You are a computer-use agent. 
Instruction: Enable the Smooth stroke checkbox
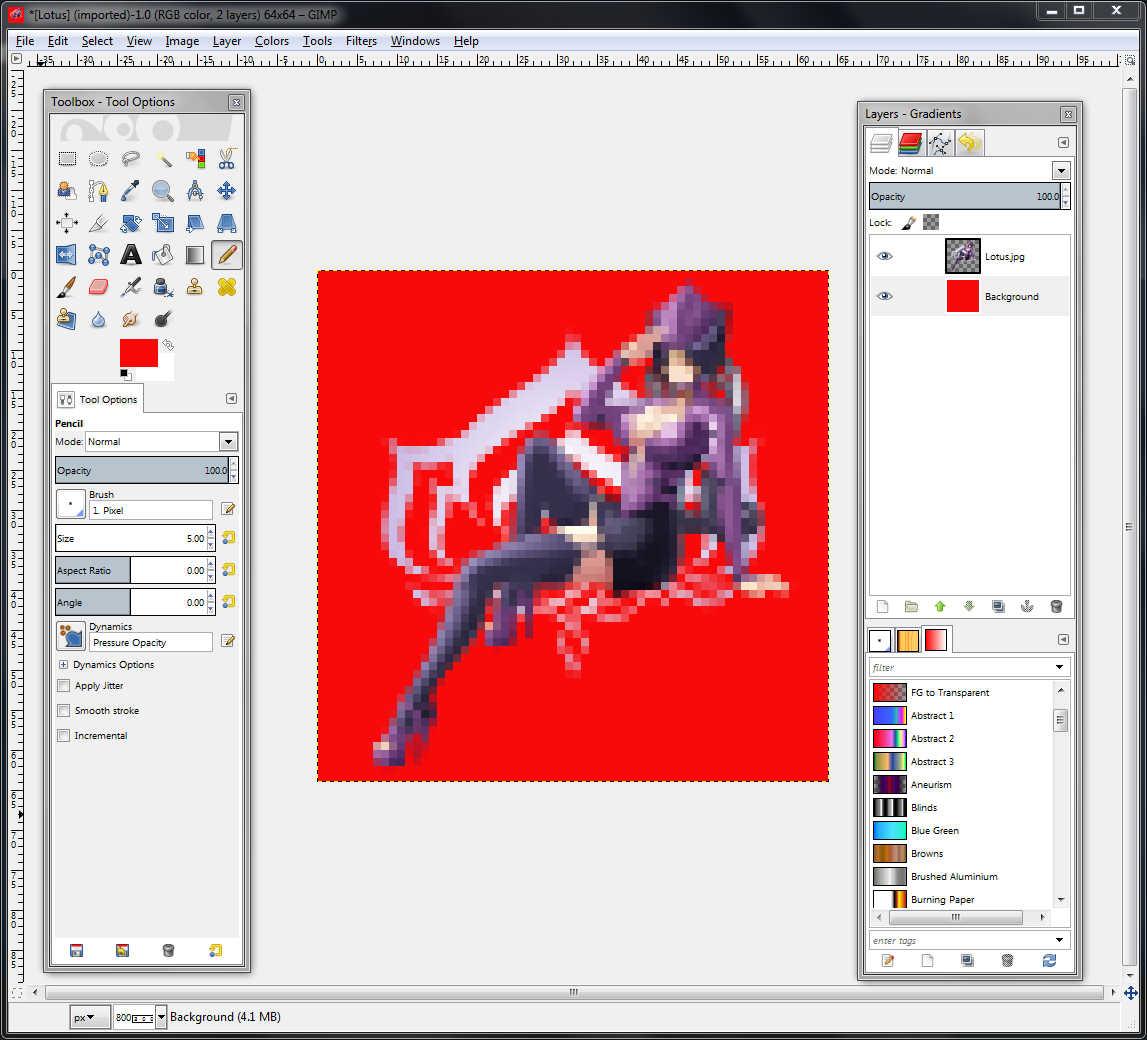coord(64,711)
